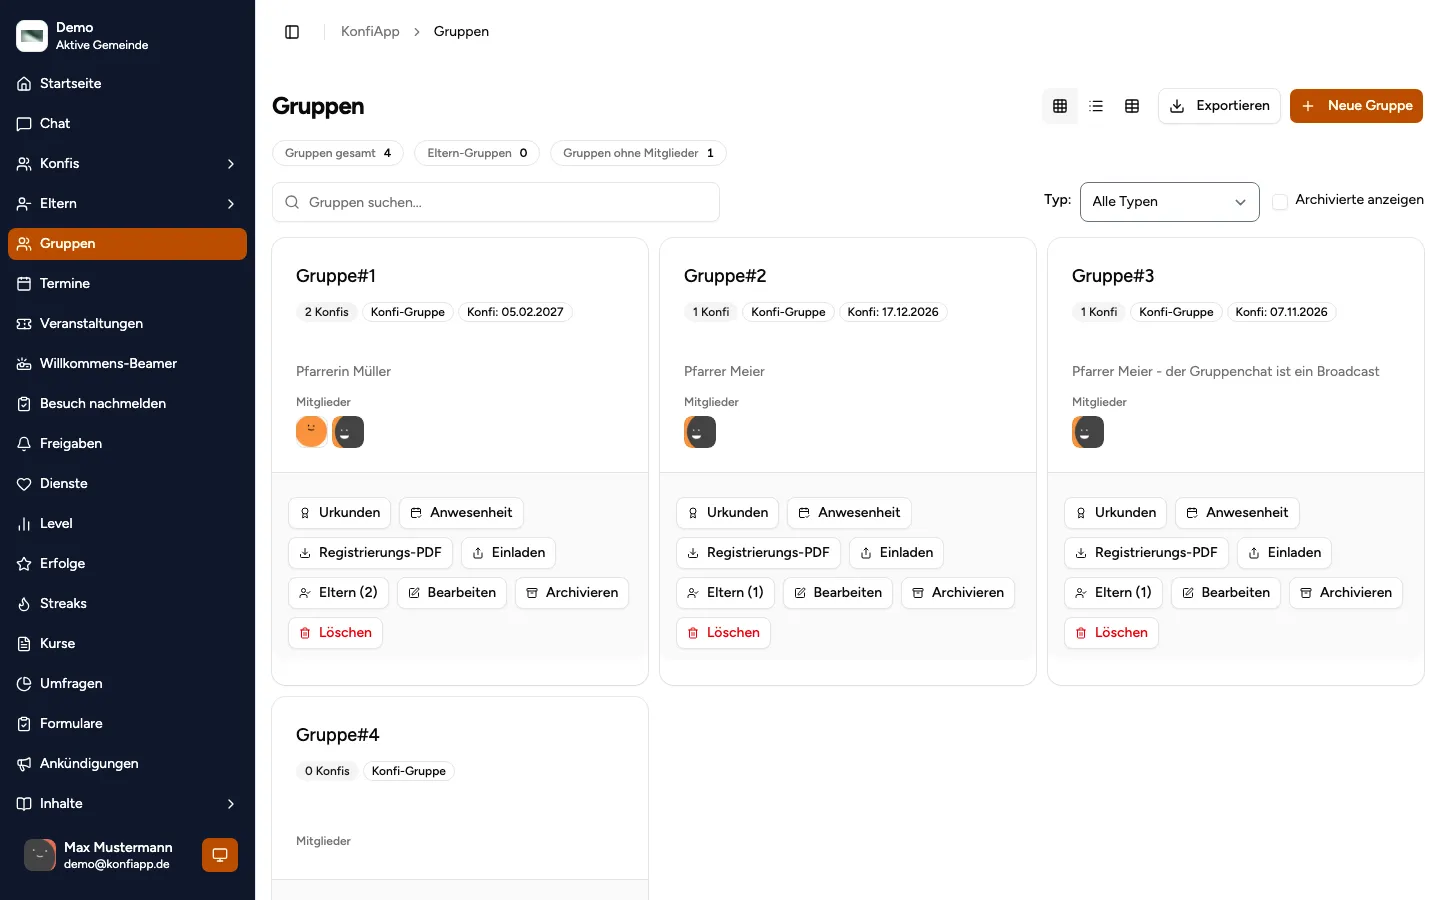Delete Gruppe#2 with Löschen
The image size is (1440, 900).
(723, 633)
